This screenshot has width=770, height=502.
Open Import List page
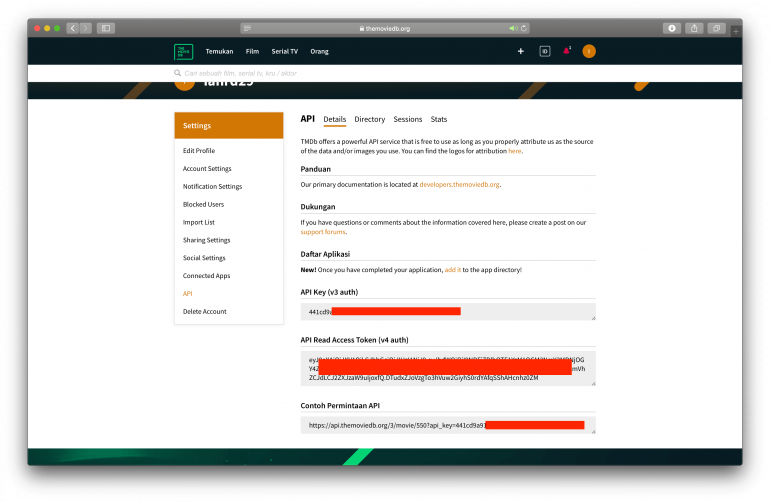point(199,223)
